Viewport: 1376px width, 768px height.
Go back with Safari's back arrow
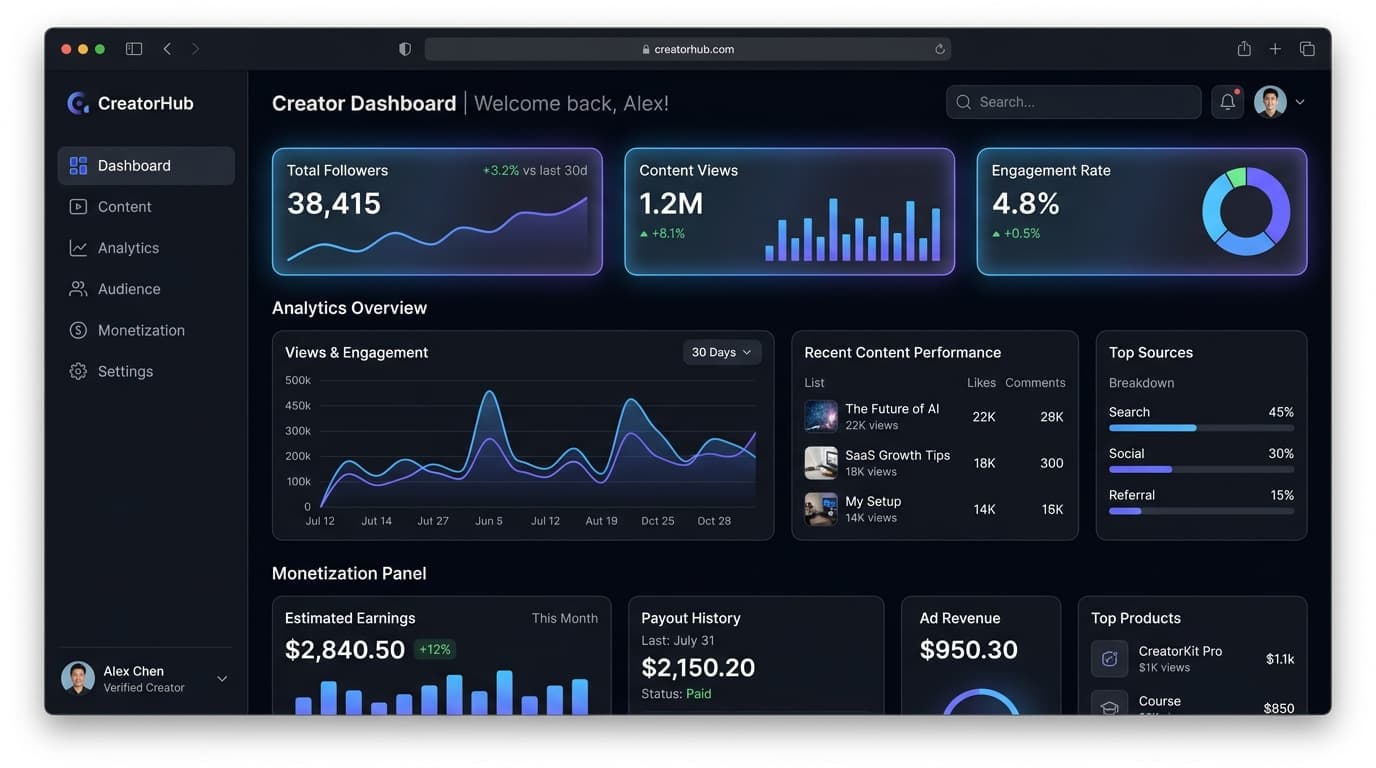click(167, 49)
